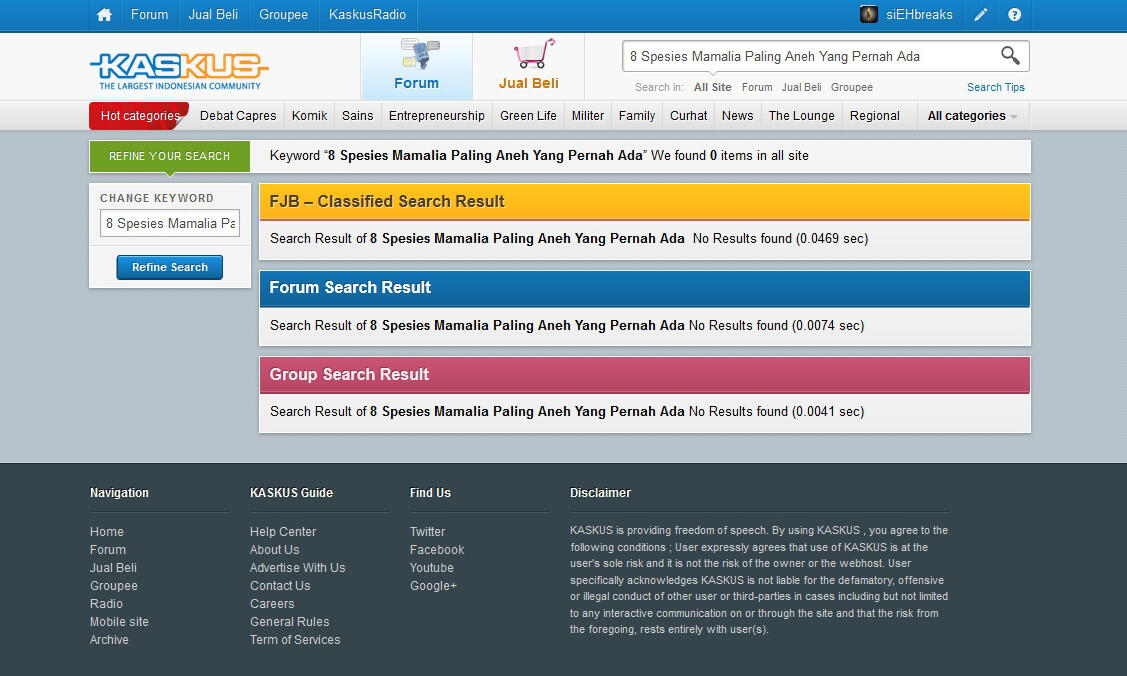Open the General Rules link

pos(290,621)
